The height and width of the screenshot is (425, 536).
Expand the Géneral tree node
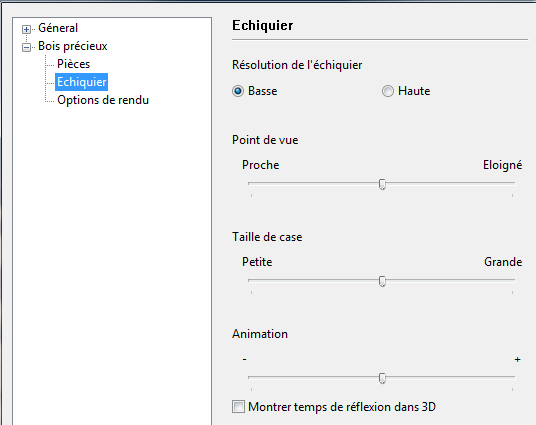tap(26, 29)
